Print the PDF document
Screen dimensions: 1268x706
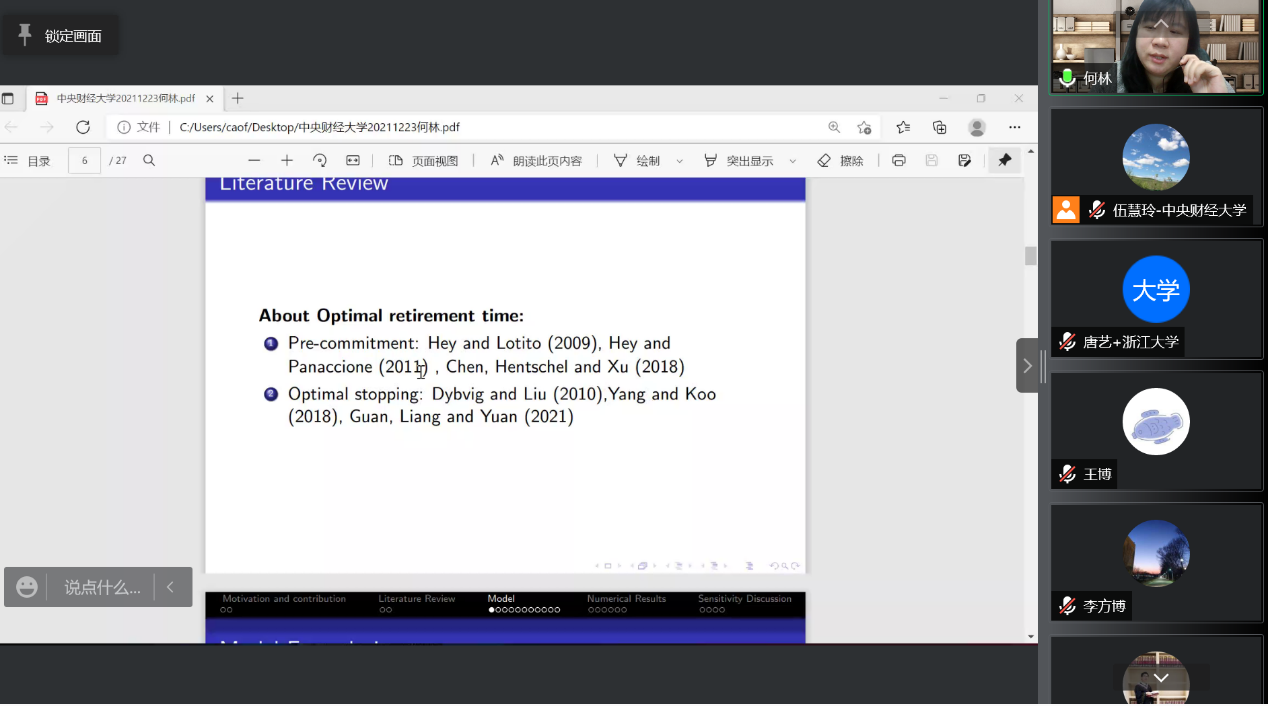899,161
